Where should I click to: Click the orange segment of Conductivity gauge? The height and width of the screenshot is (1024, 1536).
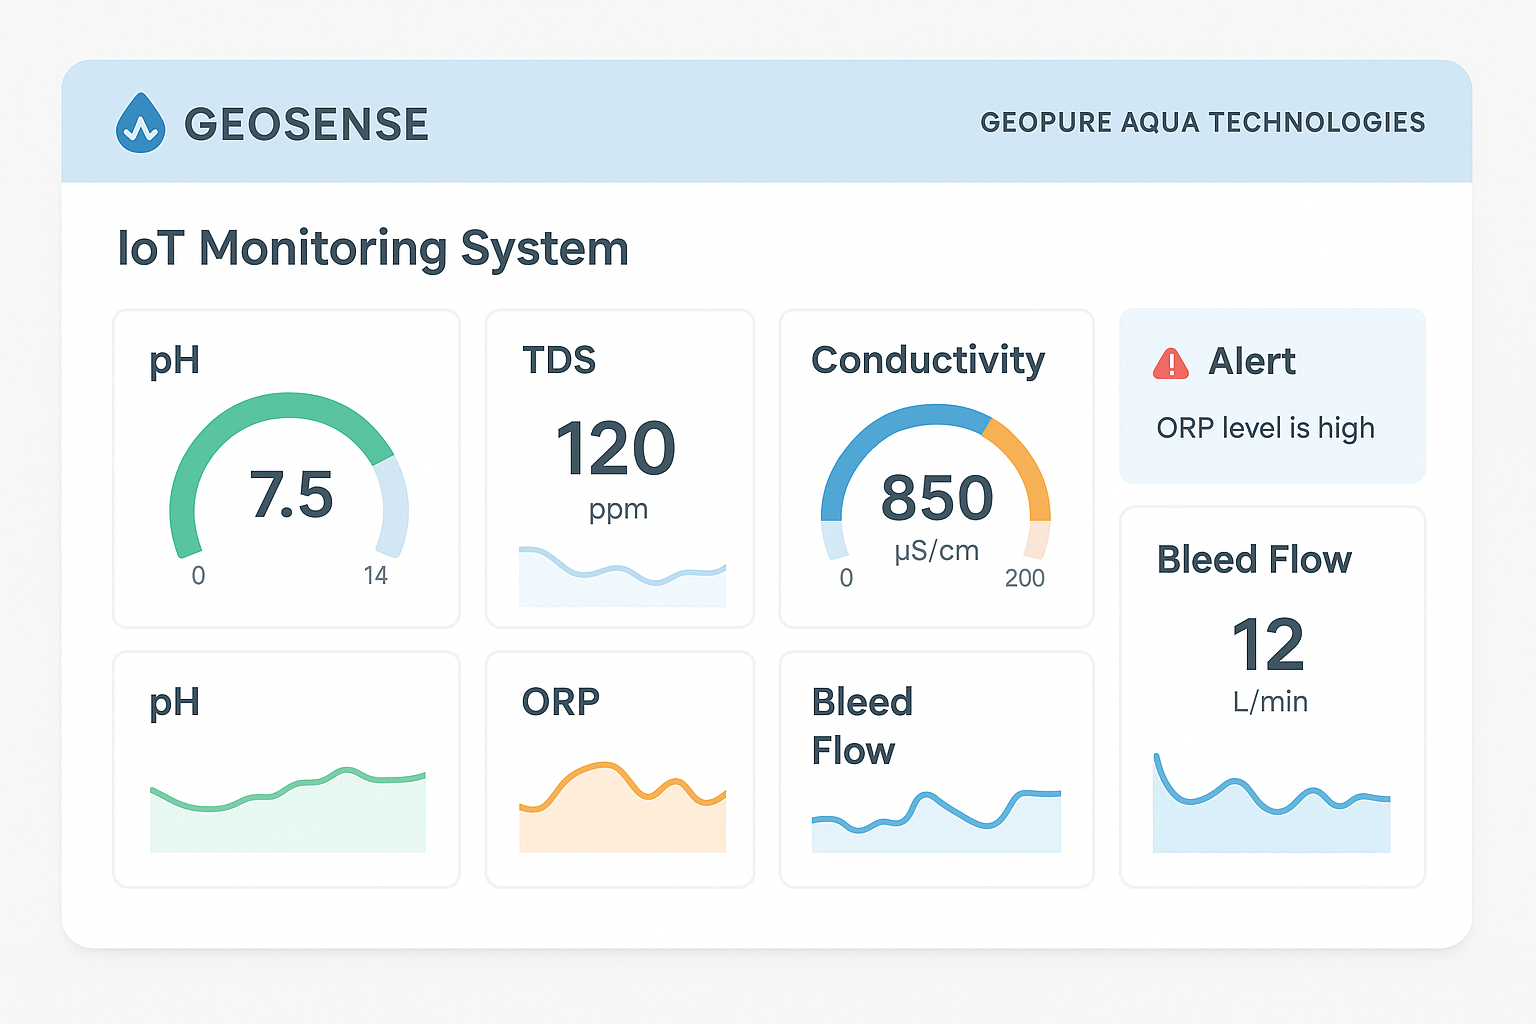[1025, 462]
